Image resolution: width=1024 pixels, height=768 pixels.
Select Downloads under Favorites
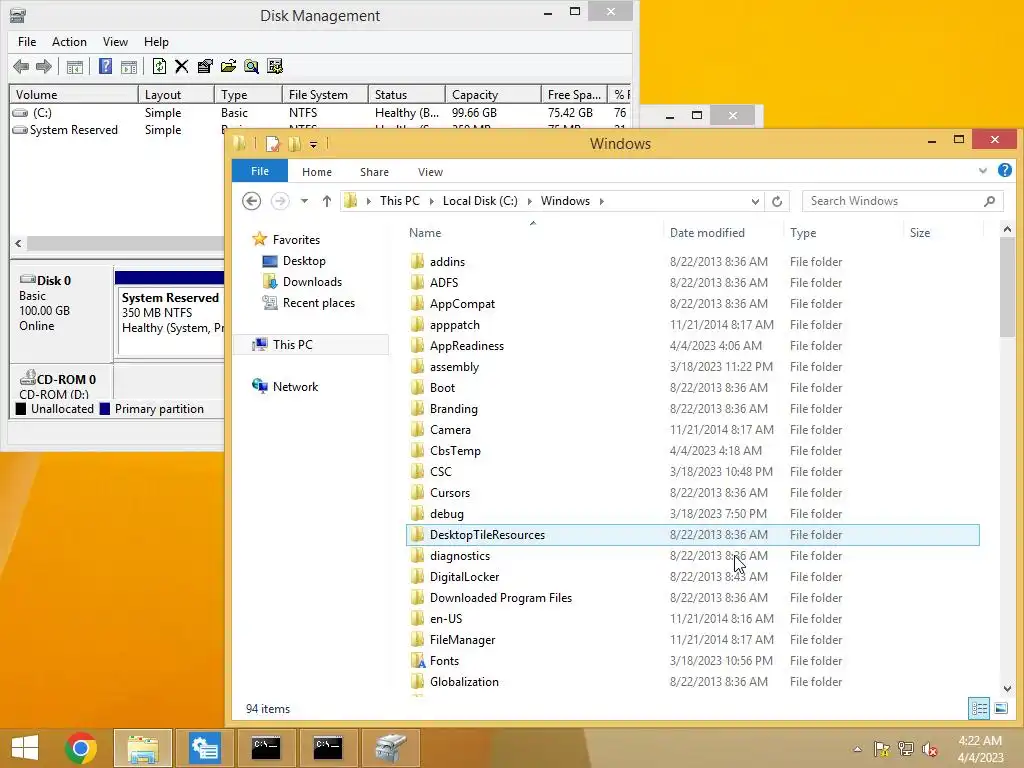[312, 282]
